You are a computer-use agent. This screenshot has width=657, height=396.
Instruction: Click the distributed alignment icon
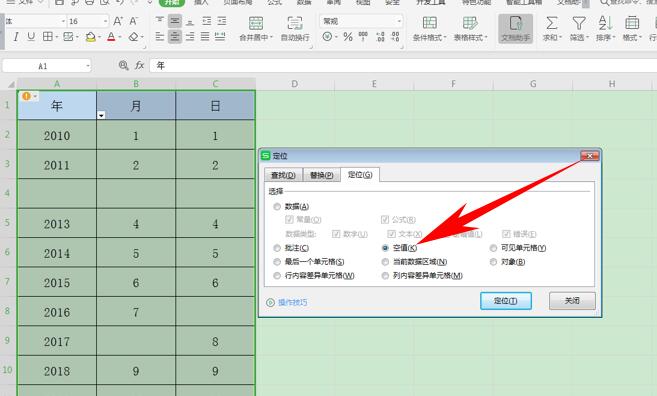pos(220,37)
